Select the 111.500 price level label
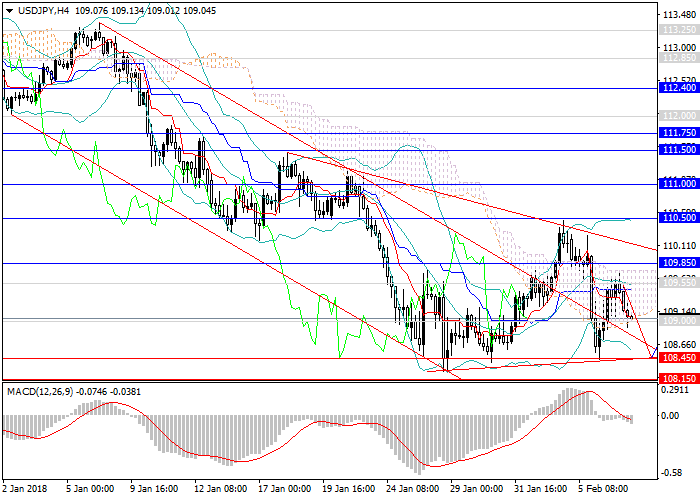700x500 pixels. (x=678, y=150)
